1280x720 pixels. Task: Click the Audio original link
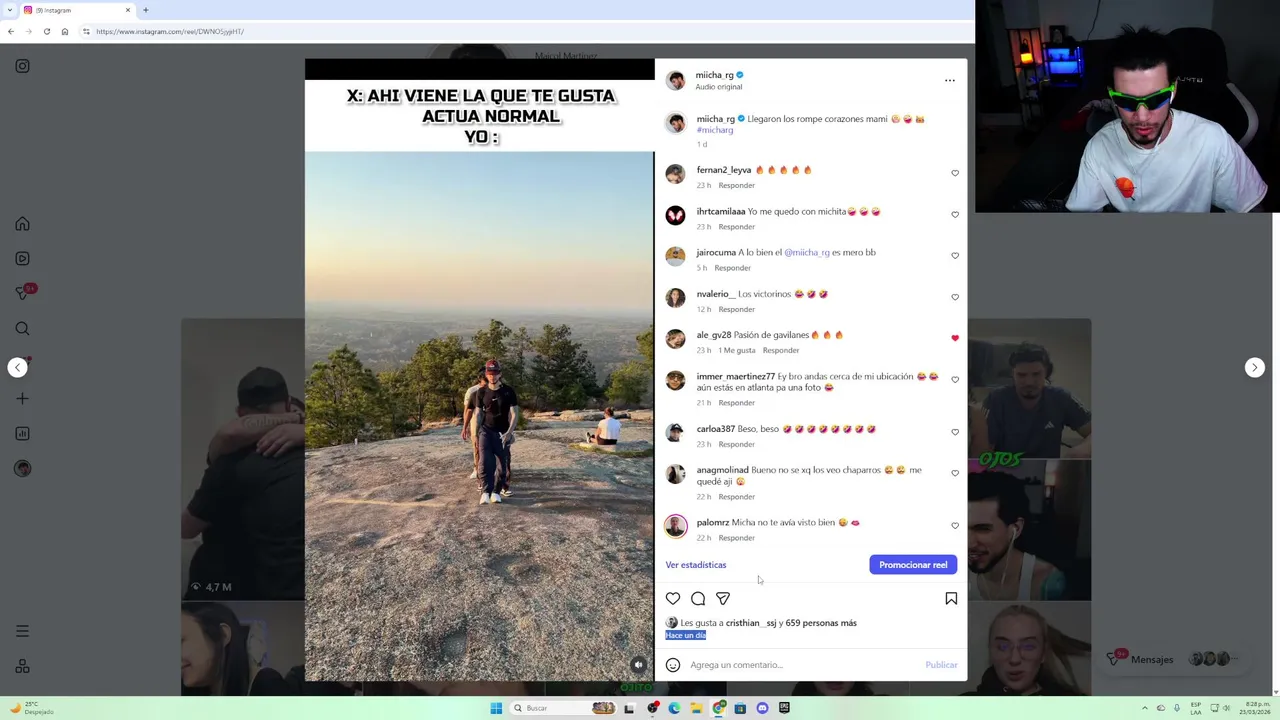point(719,87)
